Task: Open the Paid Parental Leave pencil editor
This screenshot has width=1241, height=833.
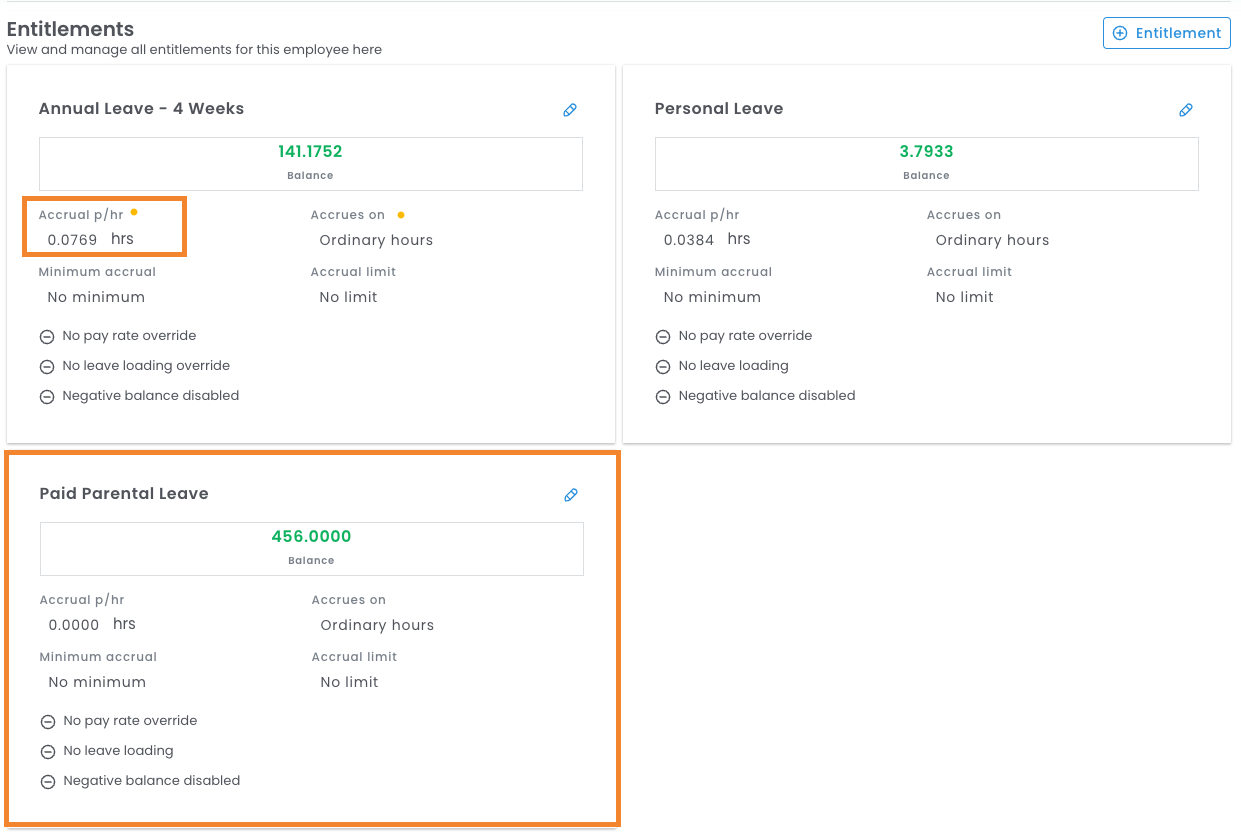Action: tap(571, 495)
